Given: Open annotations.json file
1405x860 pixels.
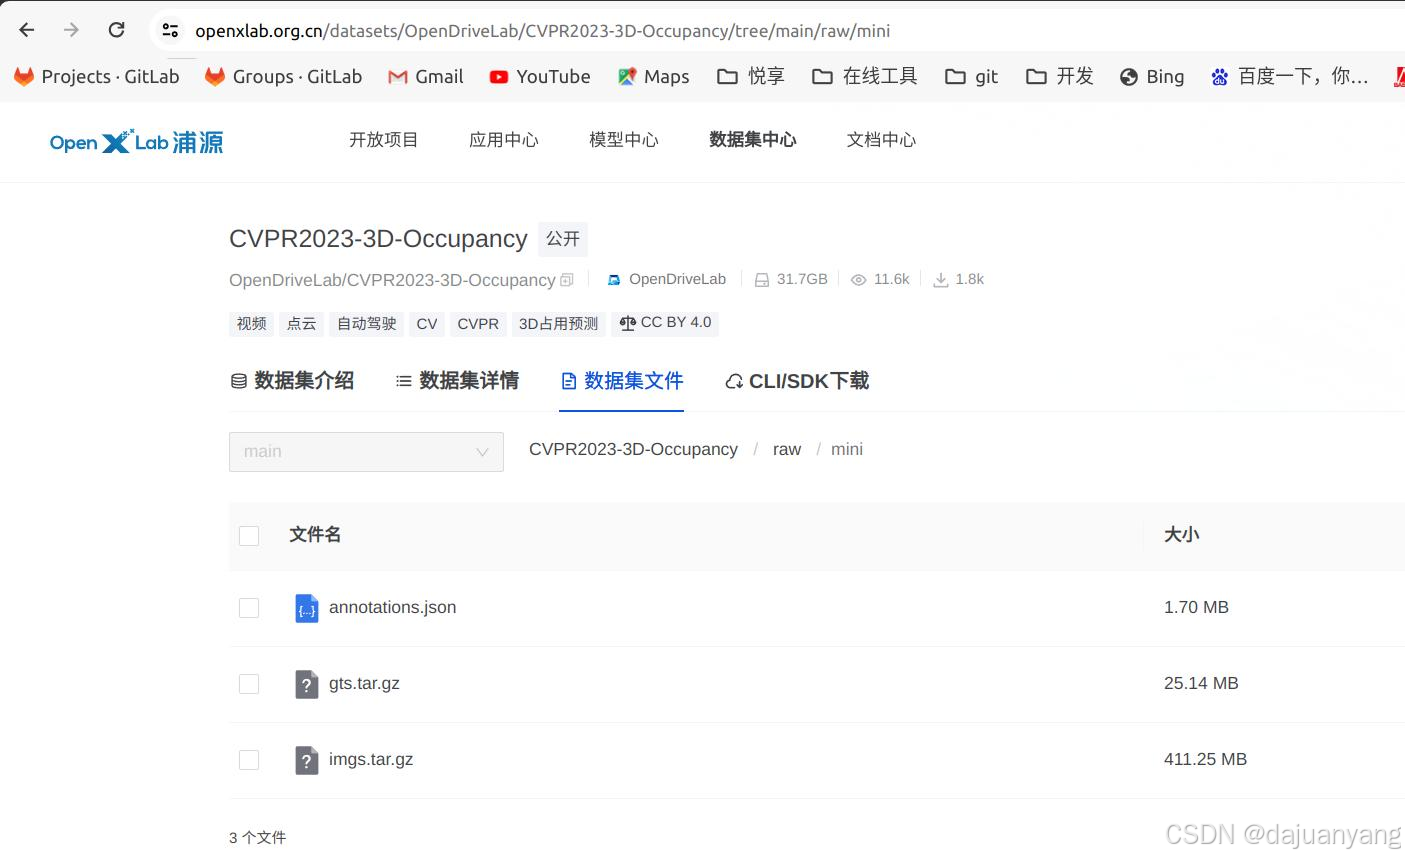Looking at the screenshot, I should click(x=392, y=607).
